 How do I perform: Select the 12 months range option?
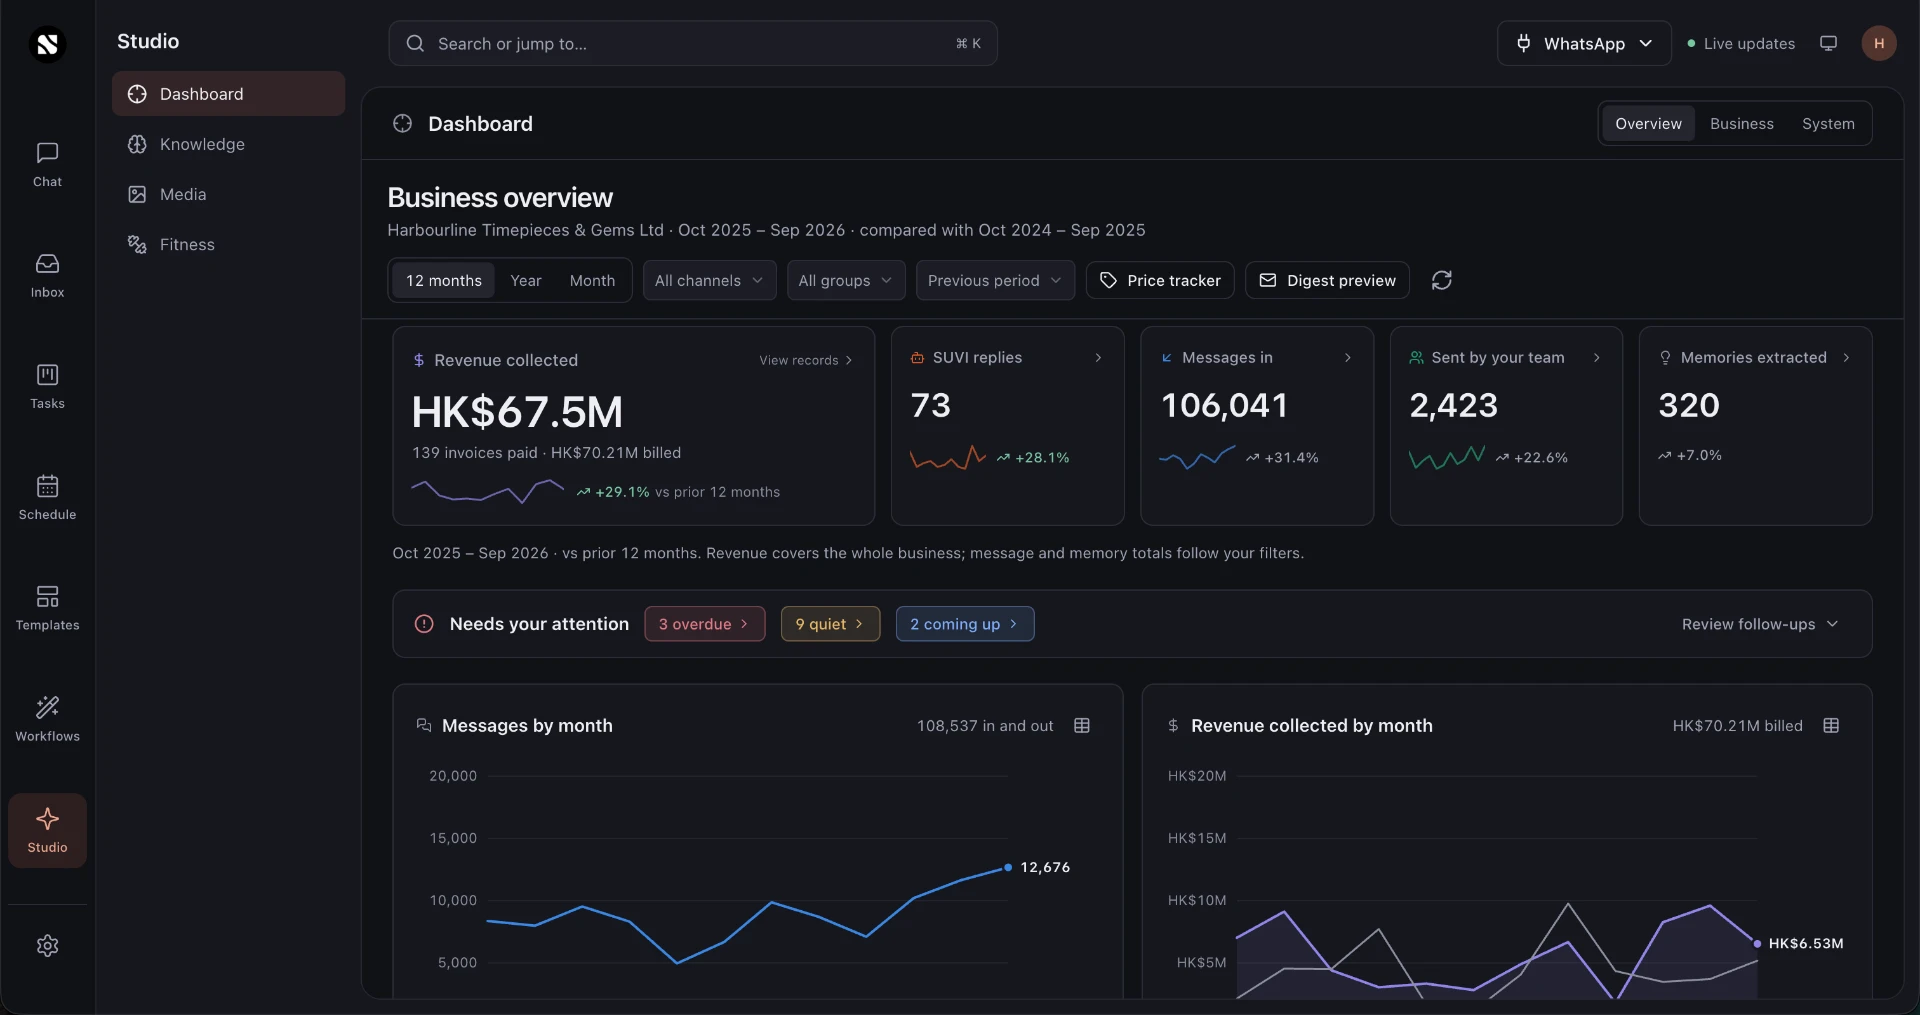tap(444, 281)
